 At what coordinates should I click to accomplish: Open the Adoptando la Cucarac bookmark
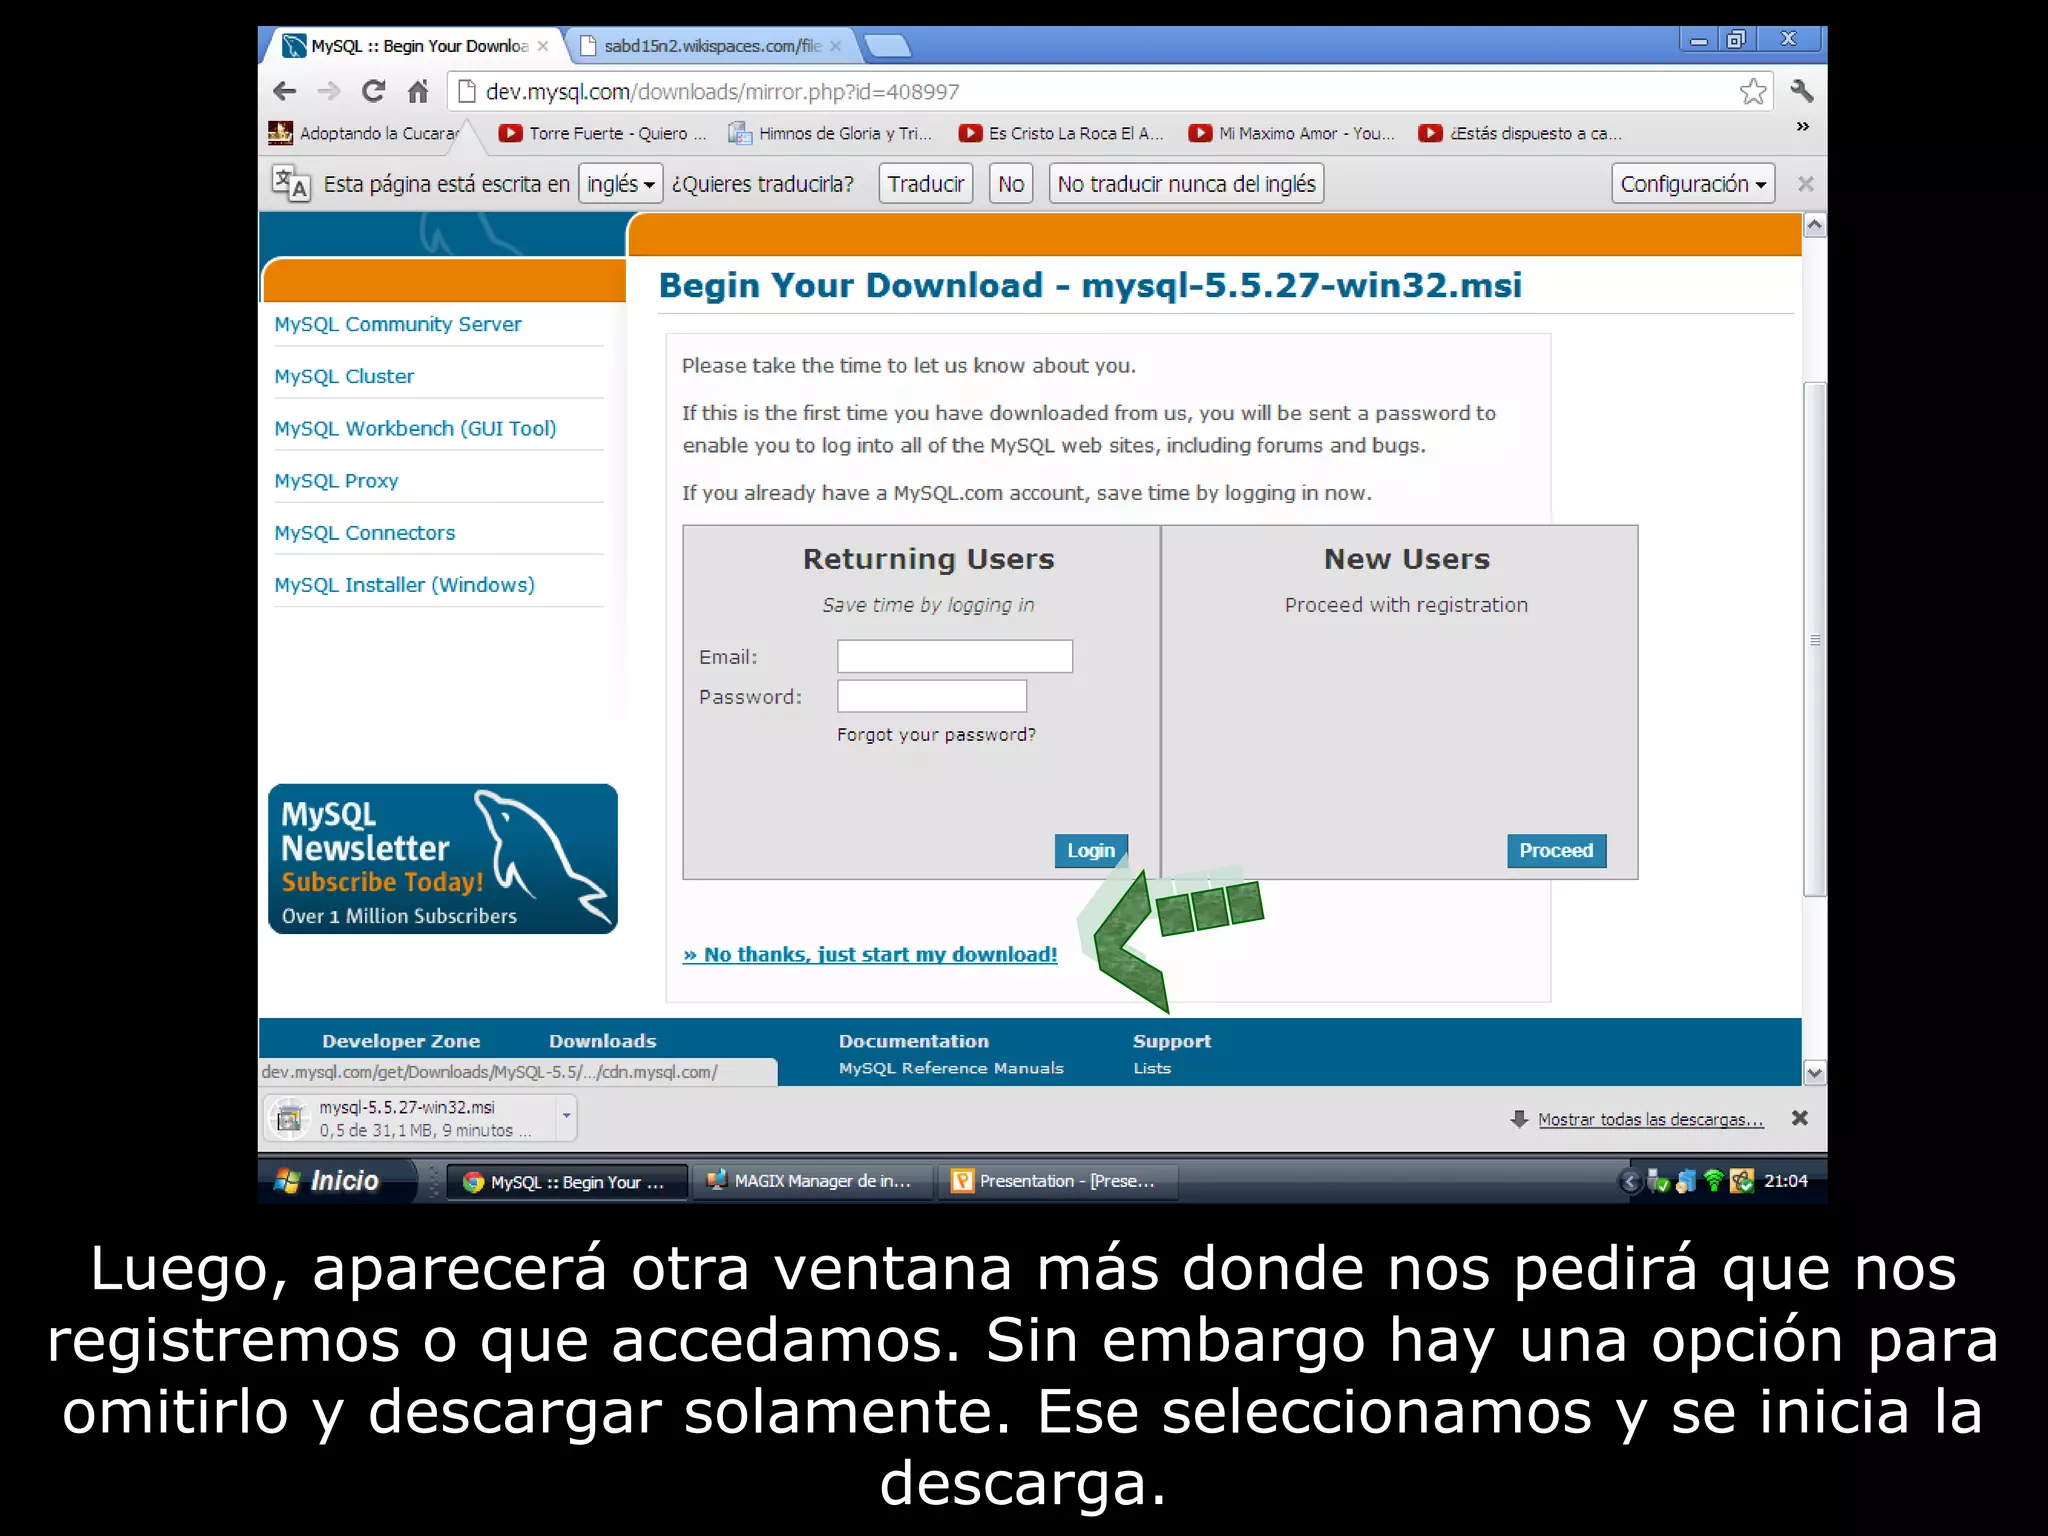364,133
